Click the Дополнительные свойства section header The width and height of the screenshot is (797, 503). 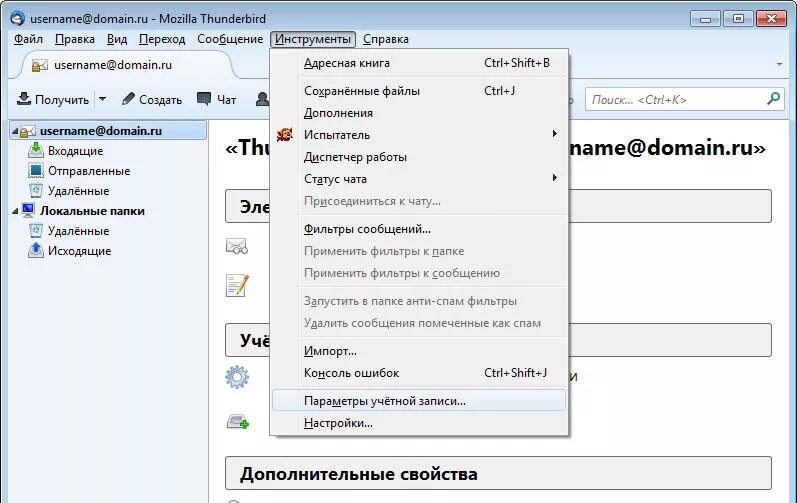498,473
